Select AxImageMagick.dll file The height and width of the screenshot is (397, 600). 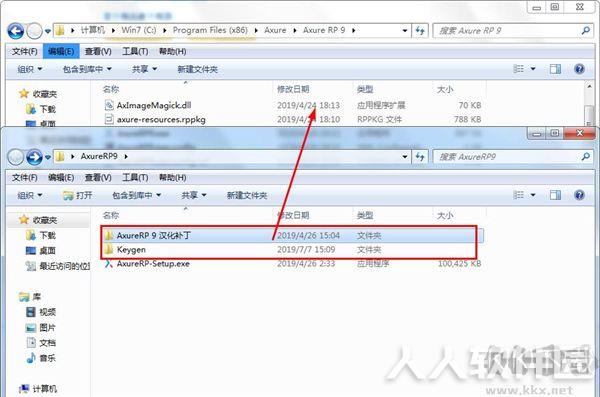[x=293, y=105]
